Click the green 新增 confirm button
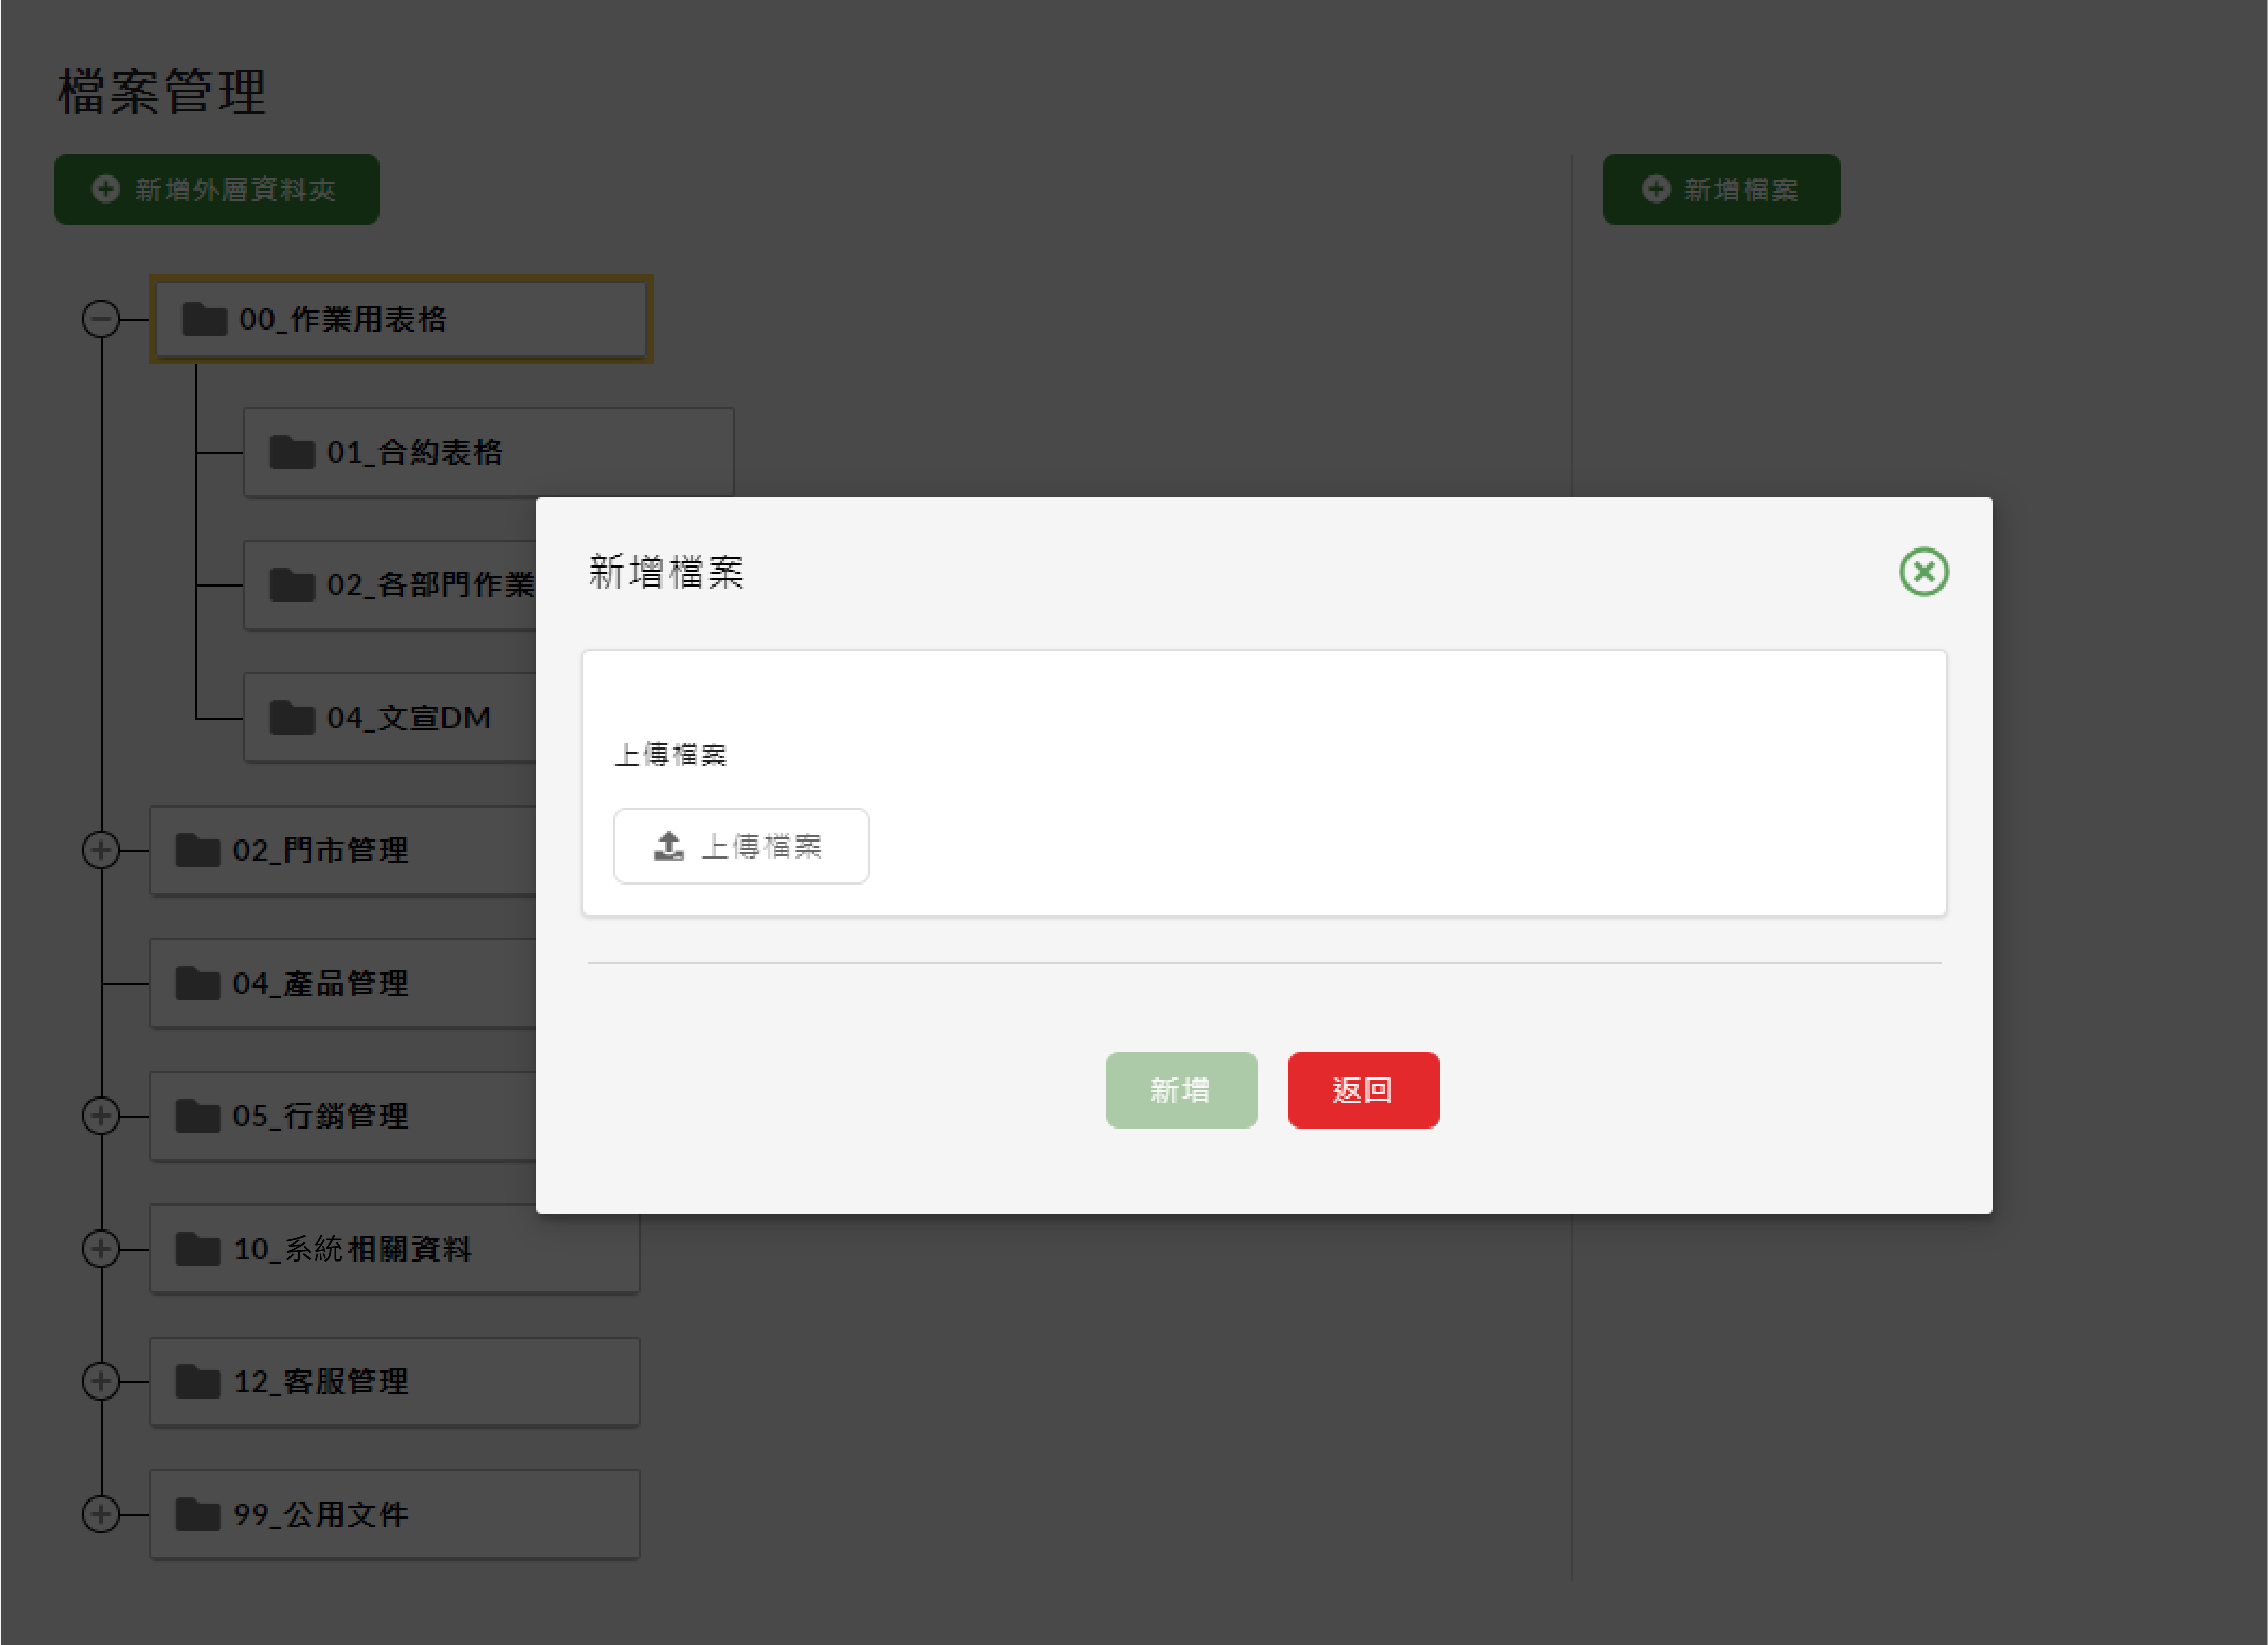 point(1181,1090)
